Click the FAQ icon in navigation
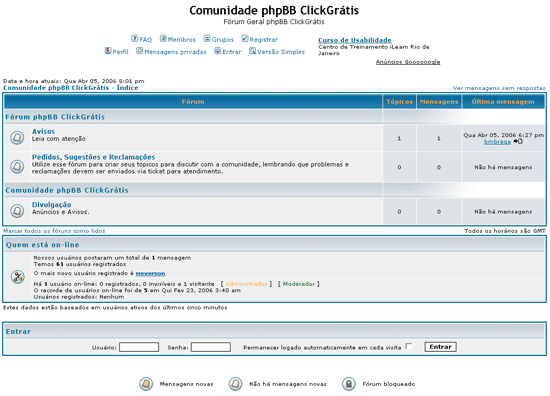The width and height of the screenshot is (550, 396). pyautogui.click(x=135, y=38)
